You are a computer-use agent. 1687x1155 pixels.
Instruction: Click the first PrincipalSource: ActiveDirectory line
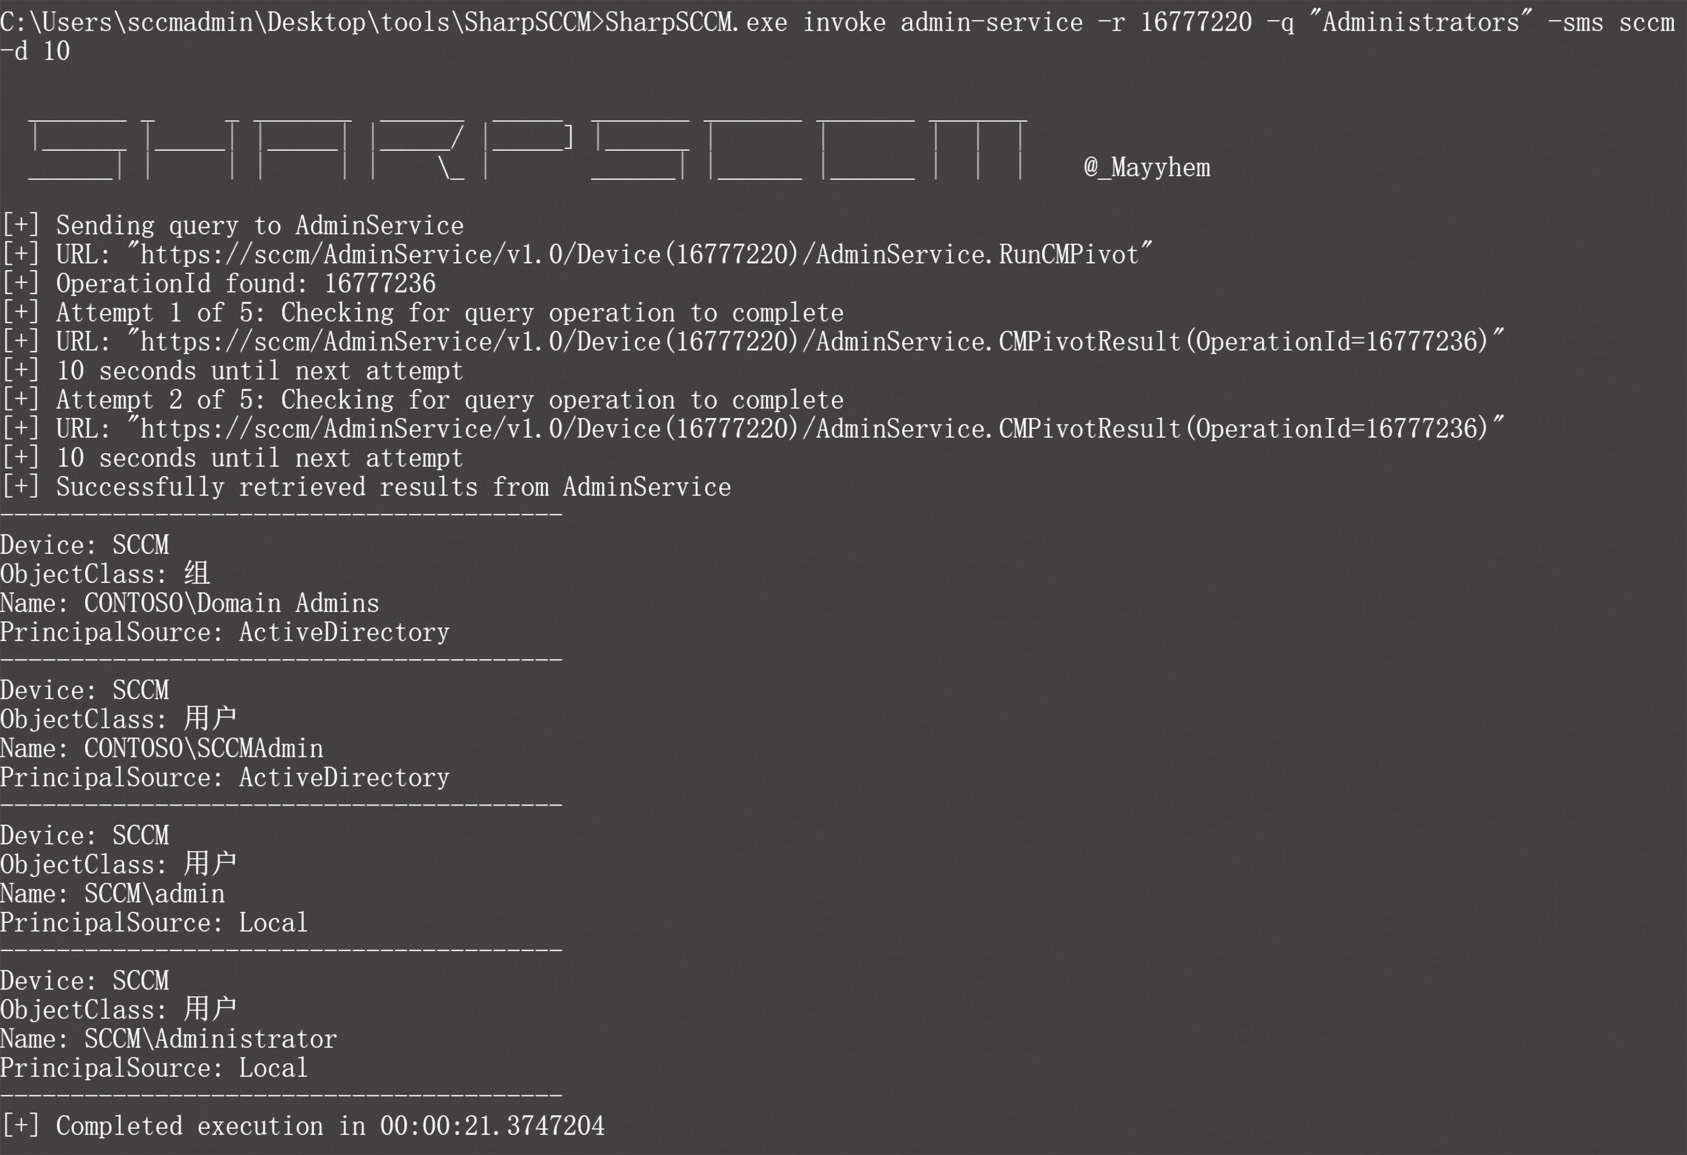(225, 632)
